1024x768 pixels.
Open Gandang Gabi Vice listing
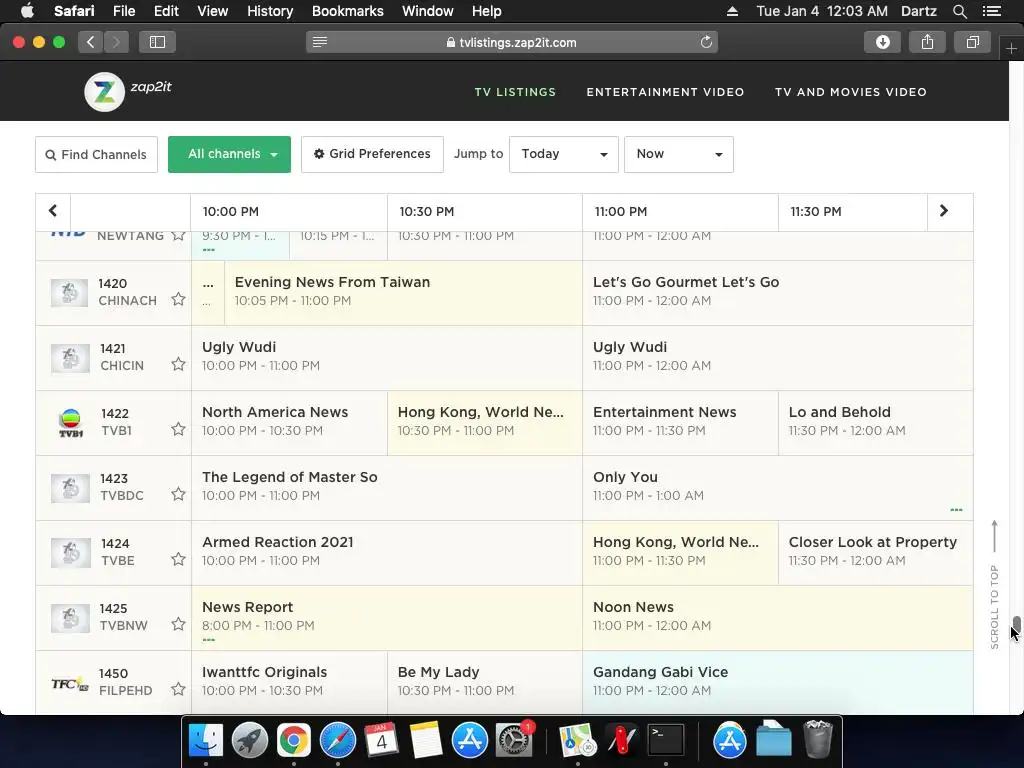777,681
